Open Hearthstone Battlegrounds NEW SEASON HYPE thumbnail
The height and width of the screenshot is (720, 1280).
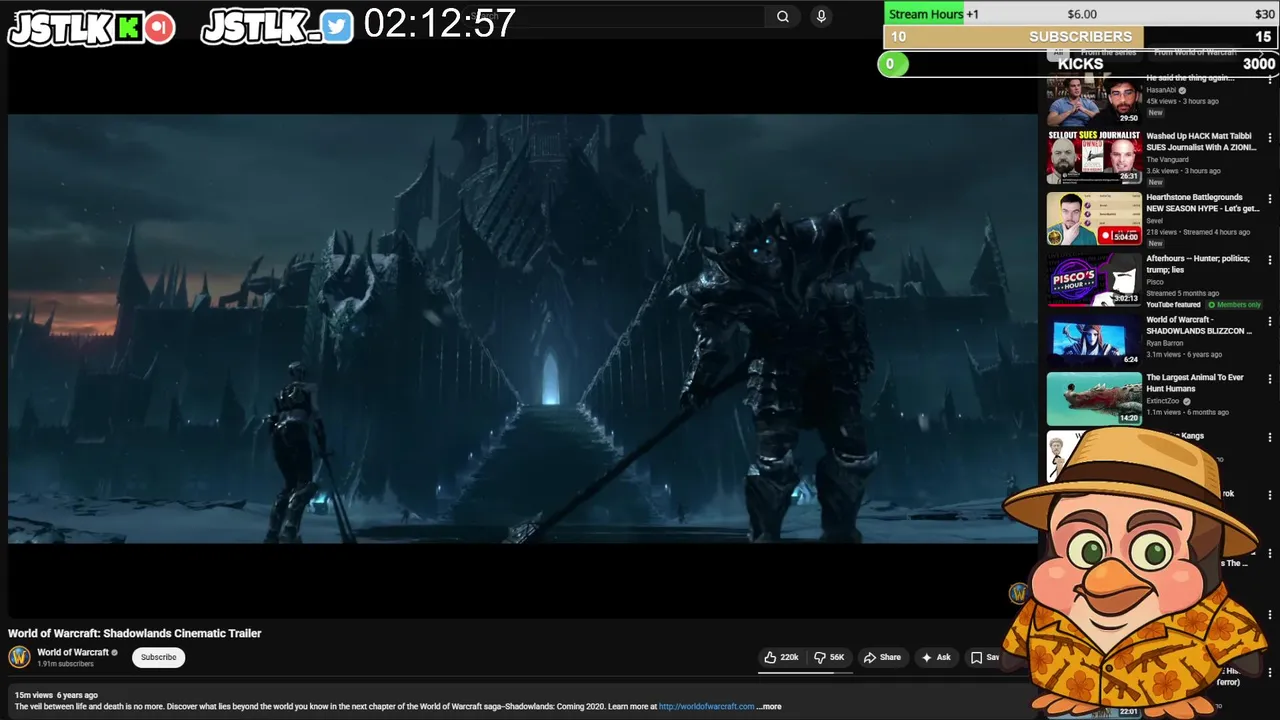coord(1094,218)
